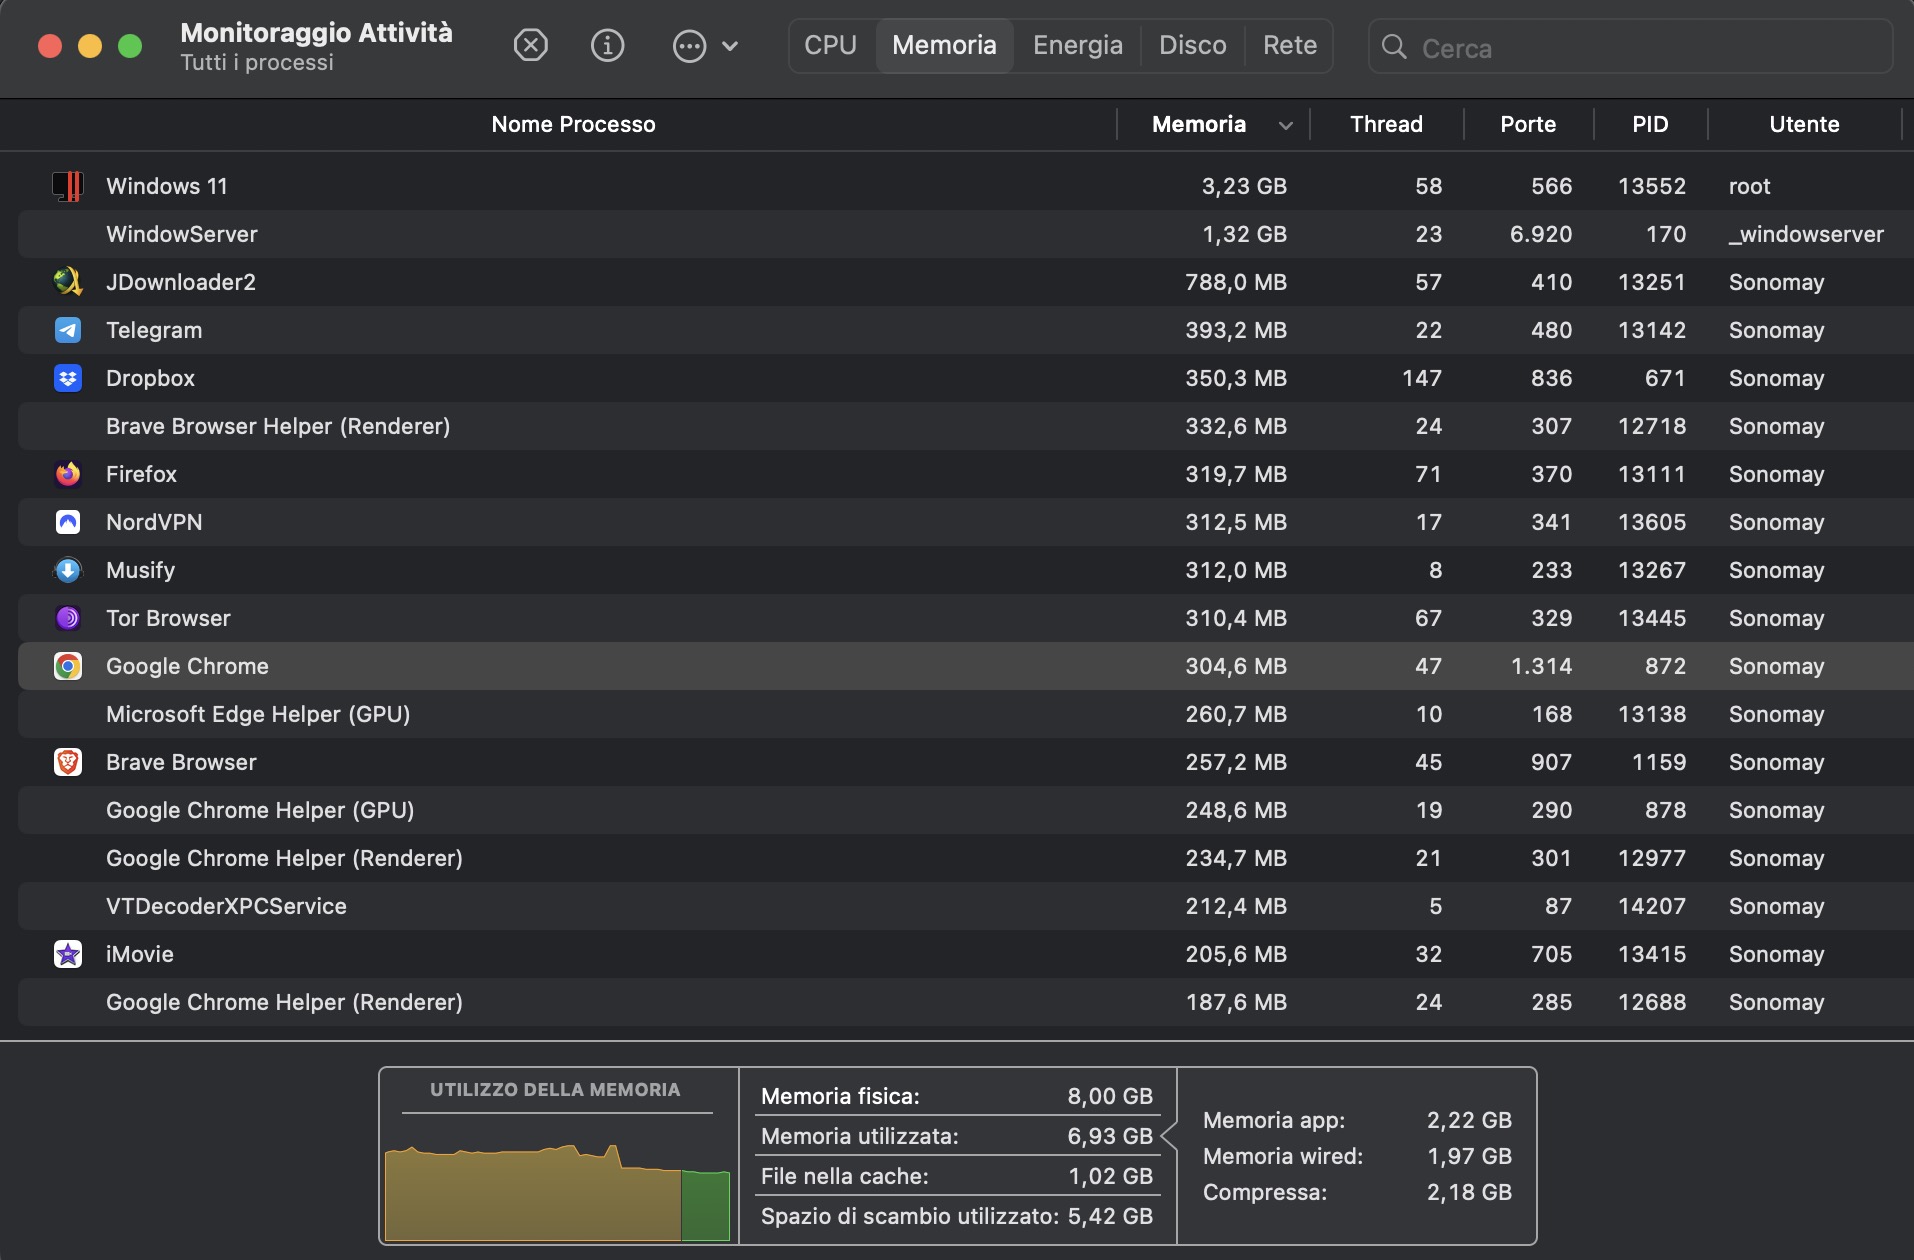Click Tor Browser's memory value 310,4 MB
This screenshot has height=1260, width=1914.
[x=1236, y=618]
